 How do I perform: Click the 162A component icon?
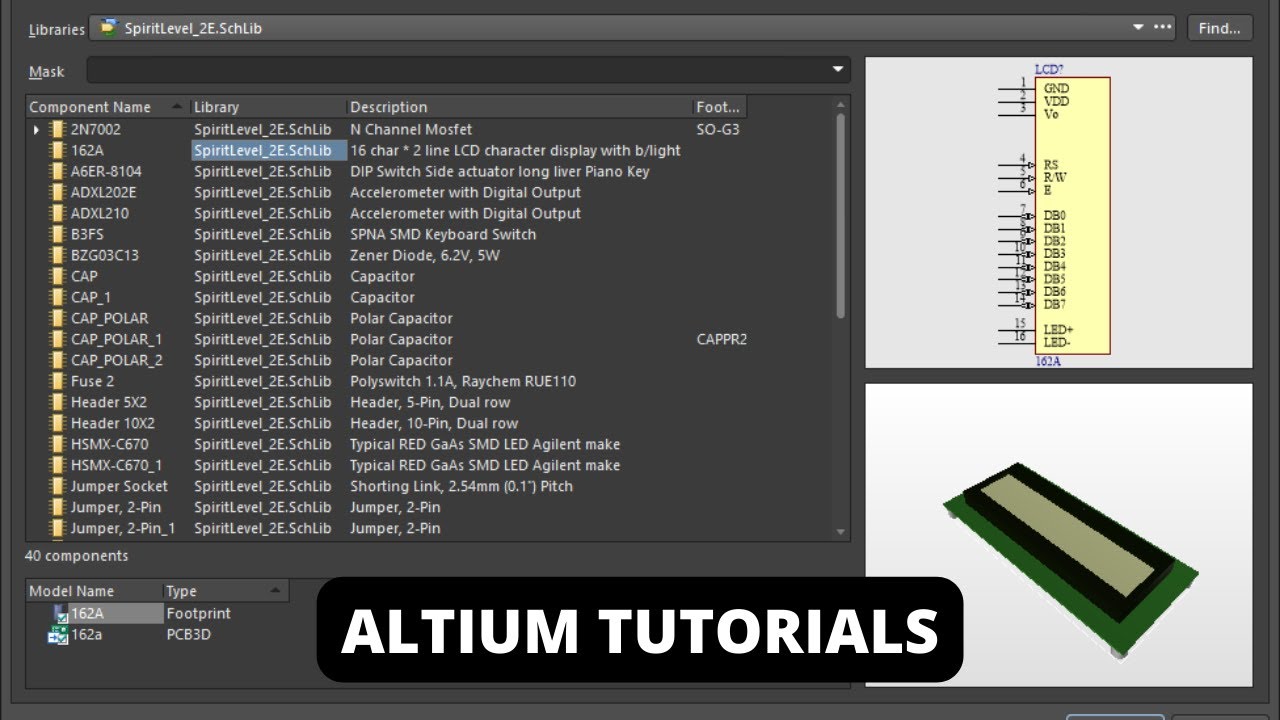point(57,150)
